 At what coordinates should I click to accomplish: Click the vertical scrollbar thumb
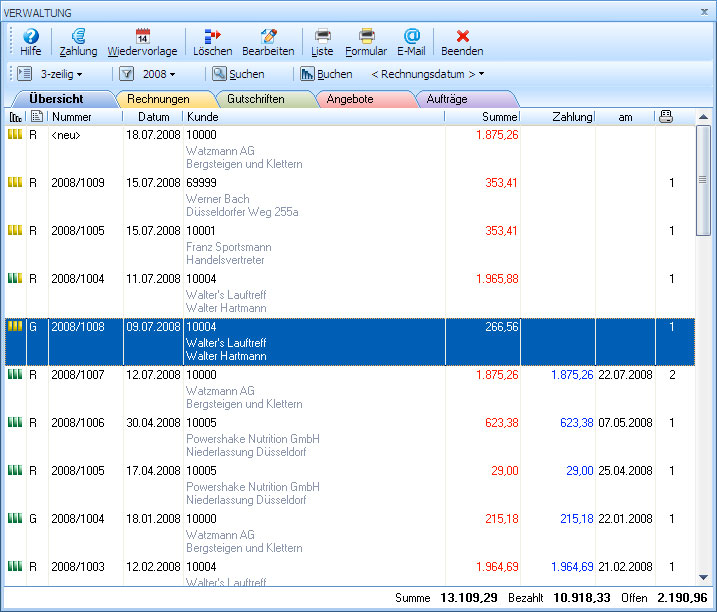coord(703,180)
